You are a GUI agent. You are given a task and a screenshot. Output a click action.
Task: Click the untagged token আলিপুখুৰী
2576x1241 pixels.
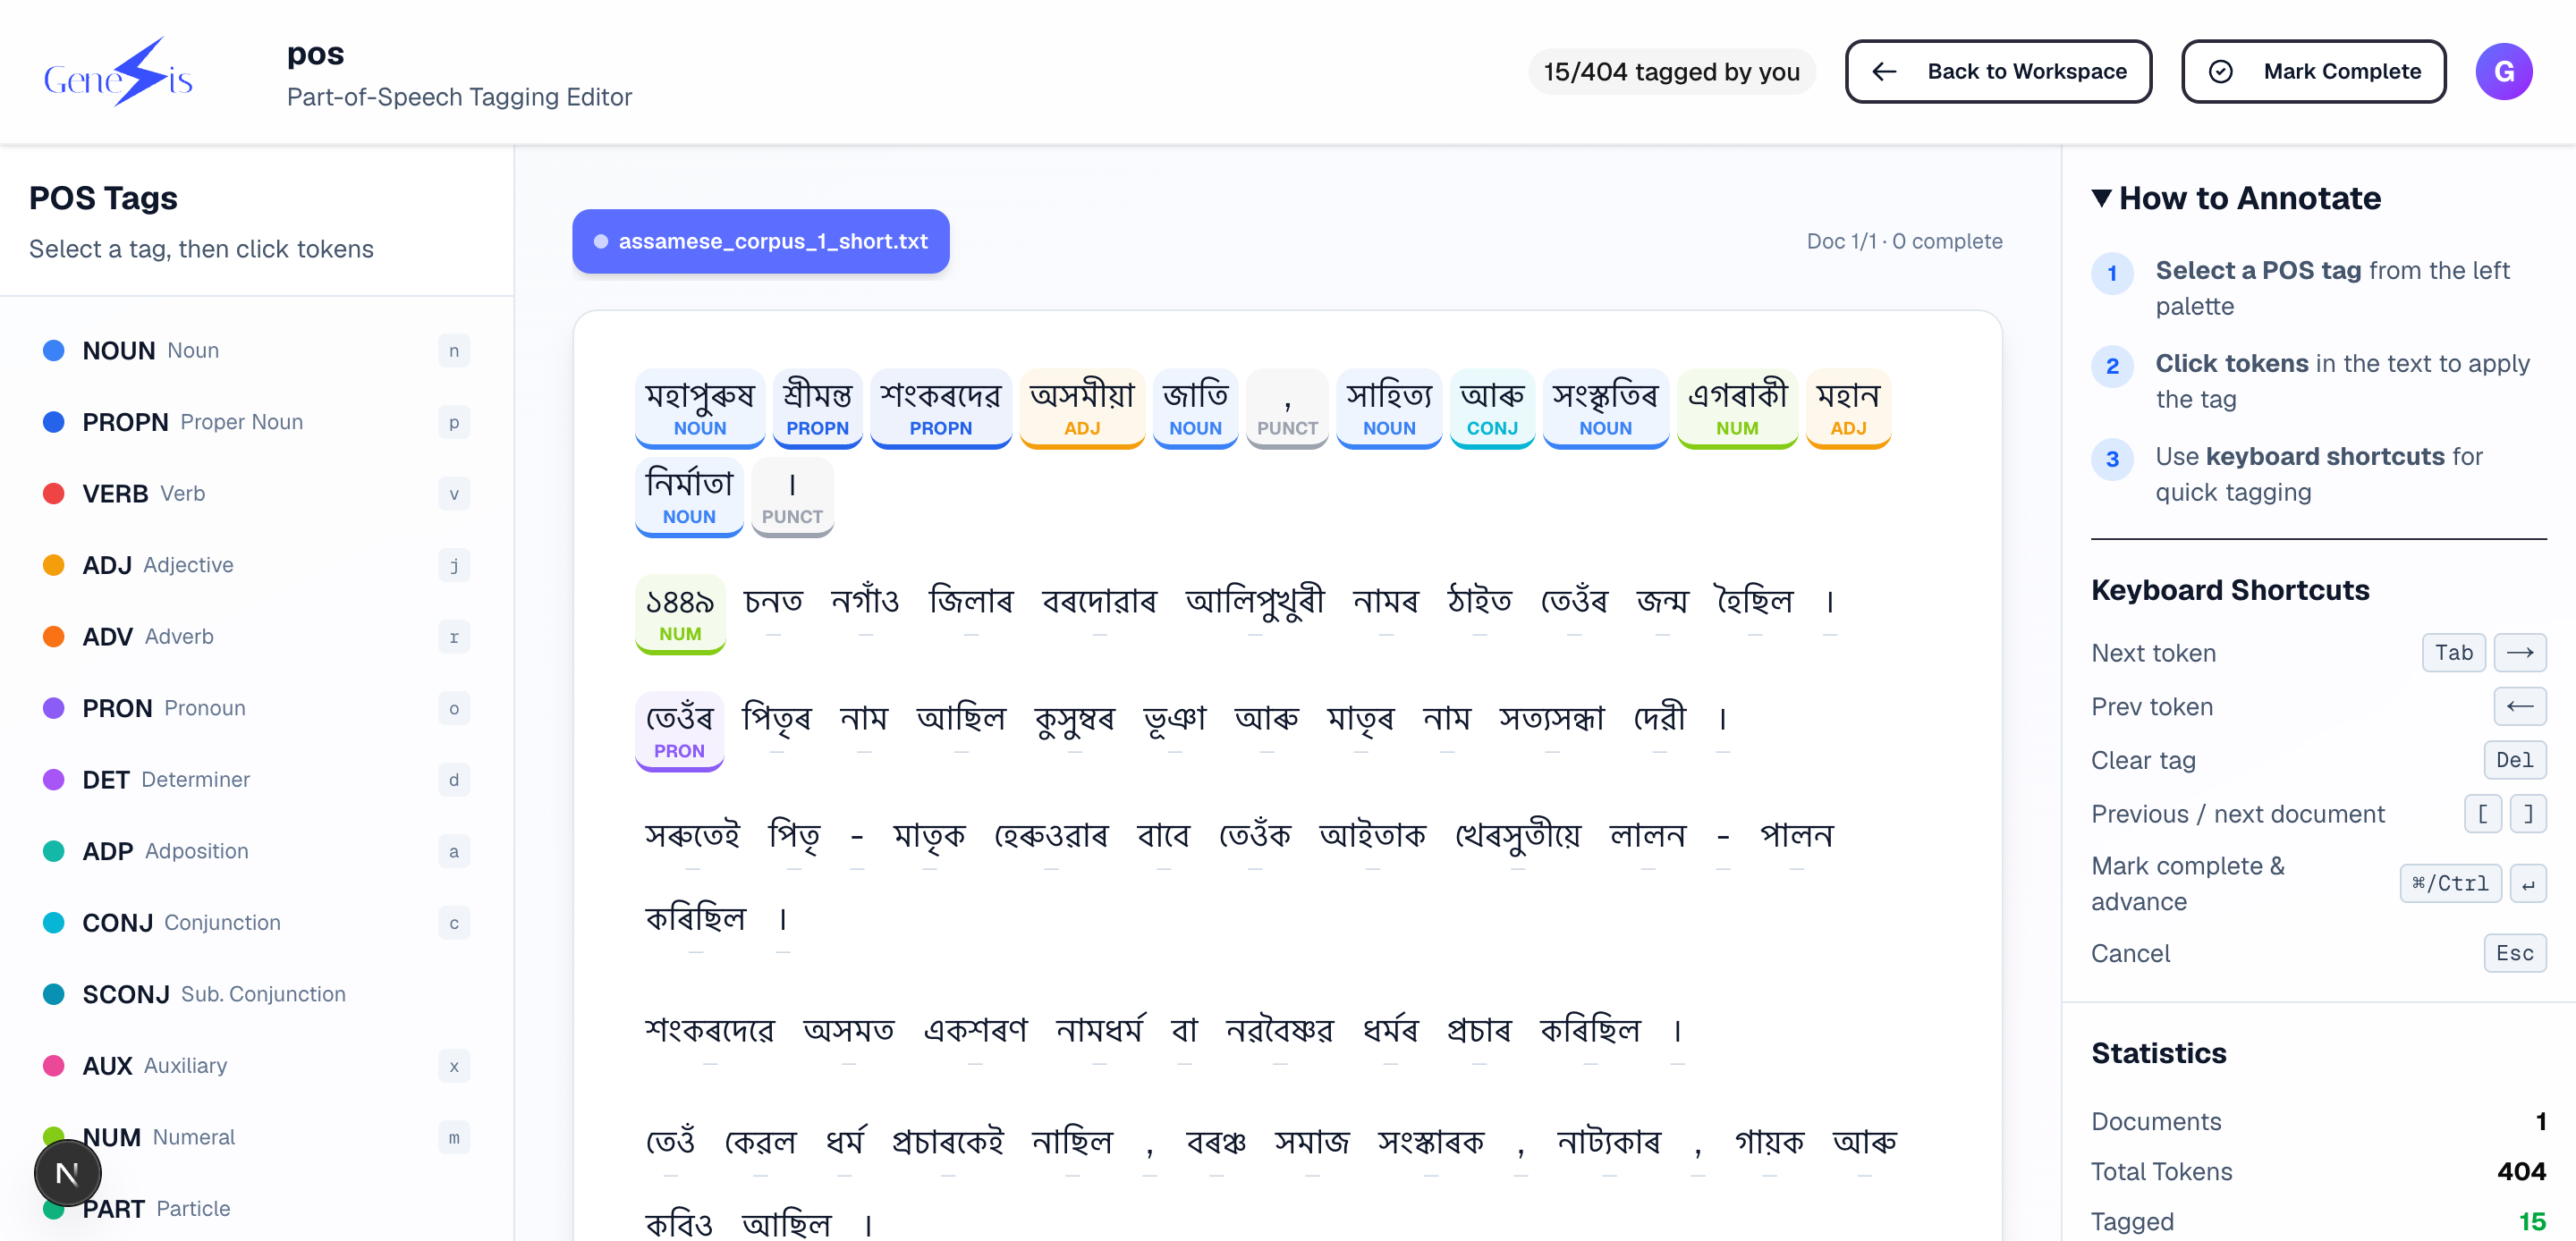pyautogui.click(x=1255, y=604)
